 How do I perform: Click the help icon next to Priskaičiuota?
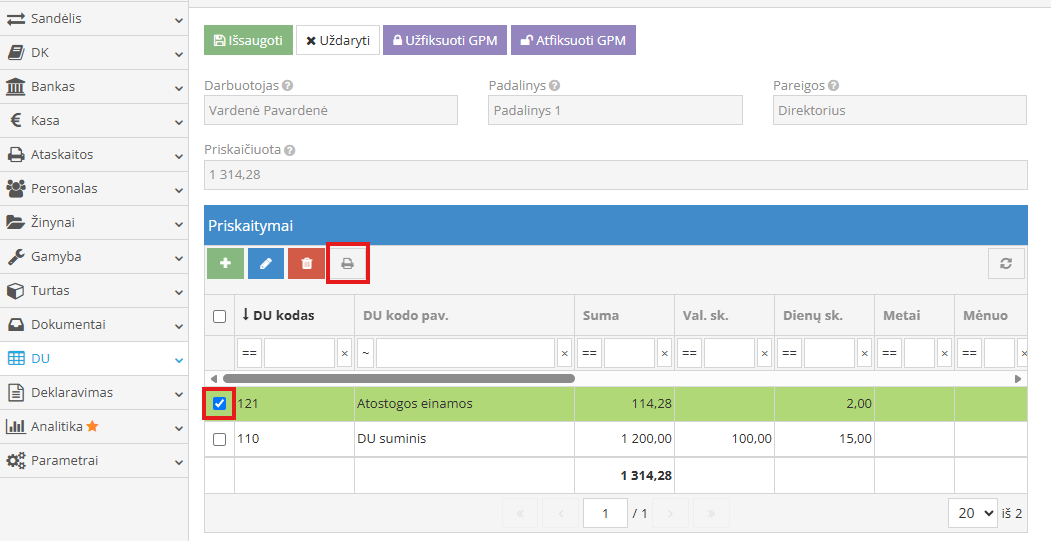point(290,150)
